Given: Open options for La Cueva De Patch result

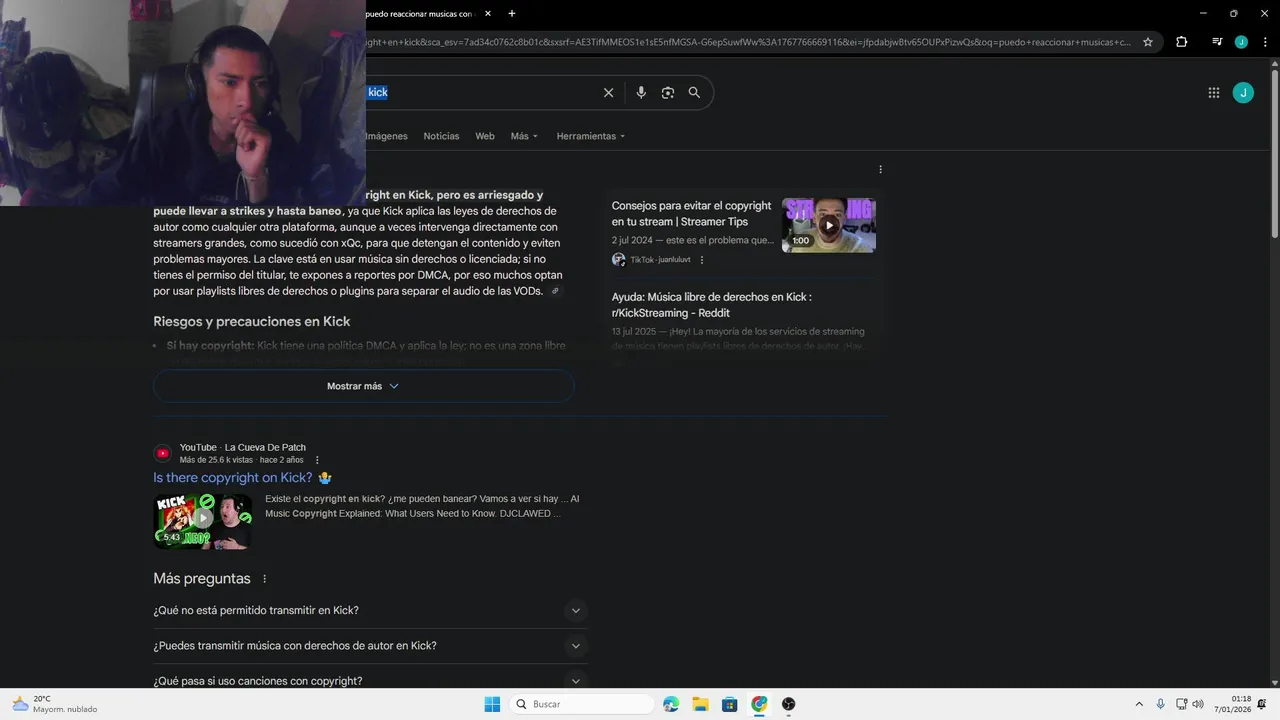Looking at the screenshot, I should [317, 460].
